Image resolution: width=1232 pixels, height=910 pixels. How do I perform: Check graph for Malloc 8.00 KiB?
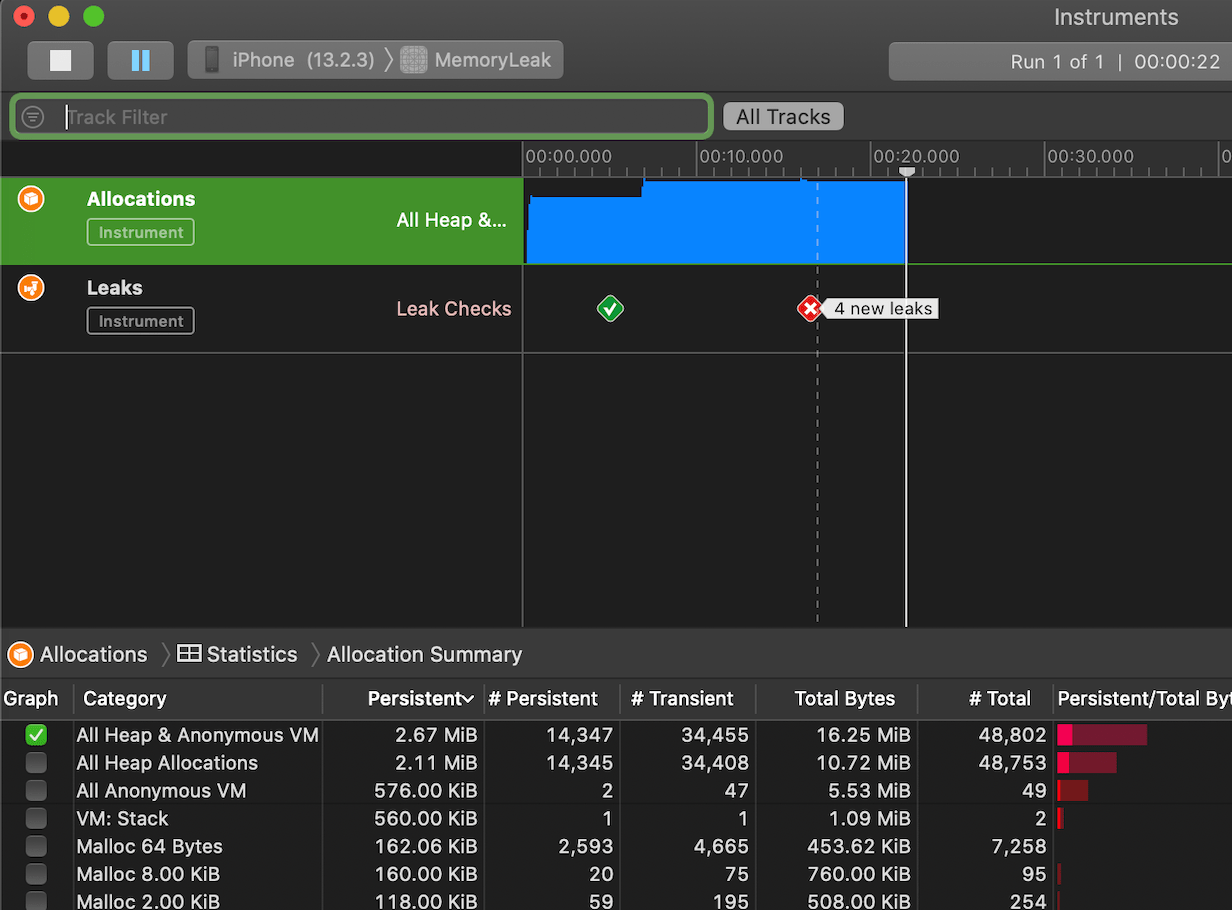pos(36,875)
